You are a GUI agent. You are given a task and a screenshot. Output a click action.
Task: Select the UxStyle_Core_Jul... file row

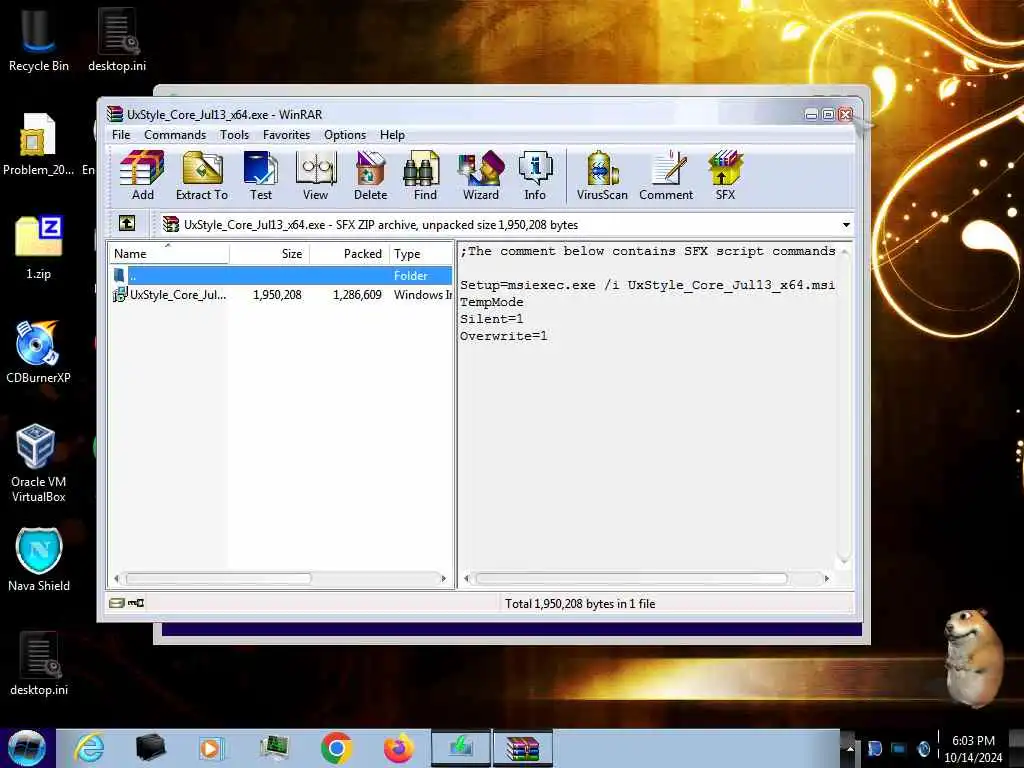coord(281,295)
